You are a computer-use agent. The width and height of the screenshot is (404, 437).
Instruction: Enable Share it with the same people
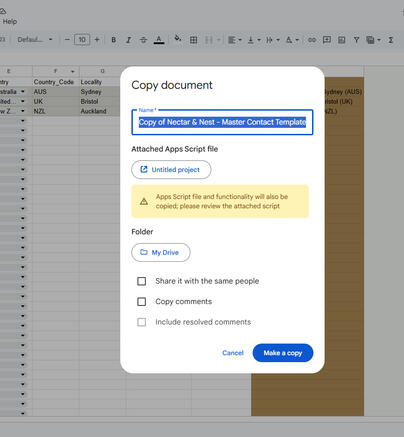point(142,281)
